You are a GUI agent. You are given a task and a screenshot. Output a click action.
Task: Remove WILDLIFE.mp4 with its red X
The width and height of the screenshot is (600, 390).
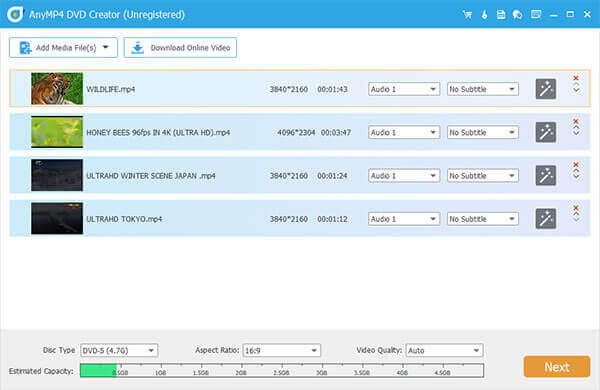pos(576,78)
